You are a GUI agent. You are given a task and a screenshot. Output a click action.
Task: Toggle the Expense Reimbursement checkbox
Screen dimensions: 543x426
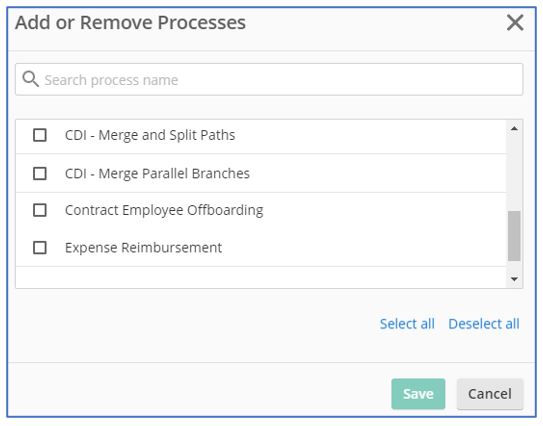(40, 248)
